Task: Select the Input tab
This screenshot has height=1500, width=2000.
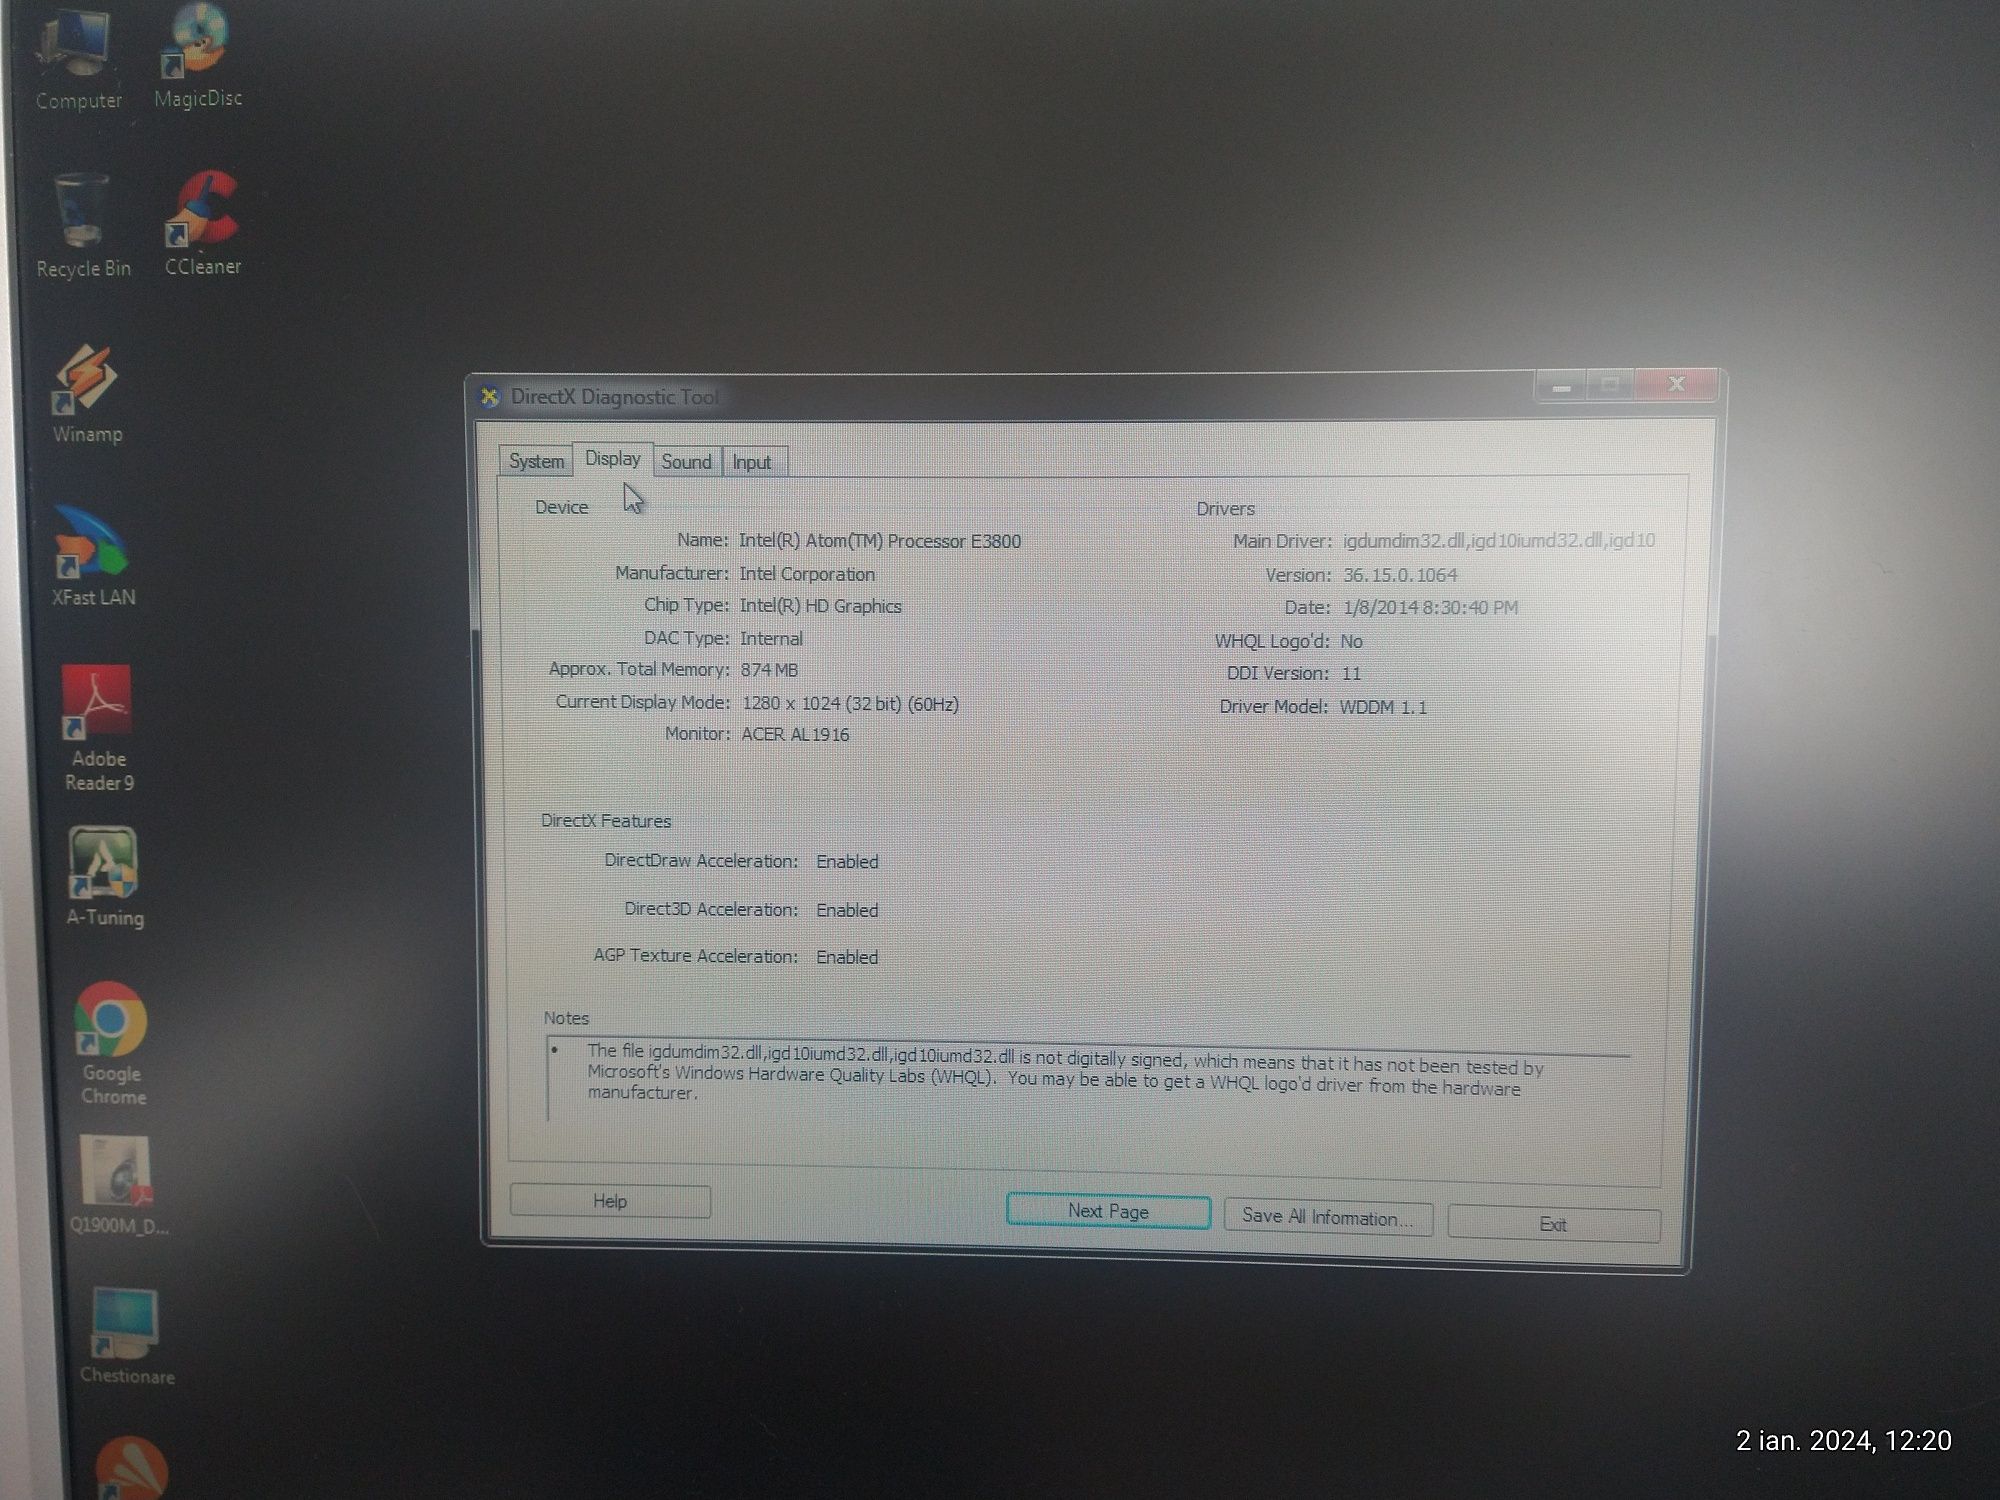Action: tap(750, 462)
